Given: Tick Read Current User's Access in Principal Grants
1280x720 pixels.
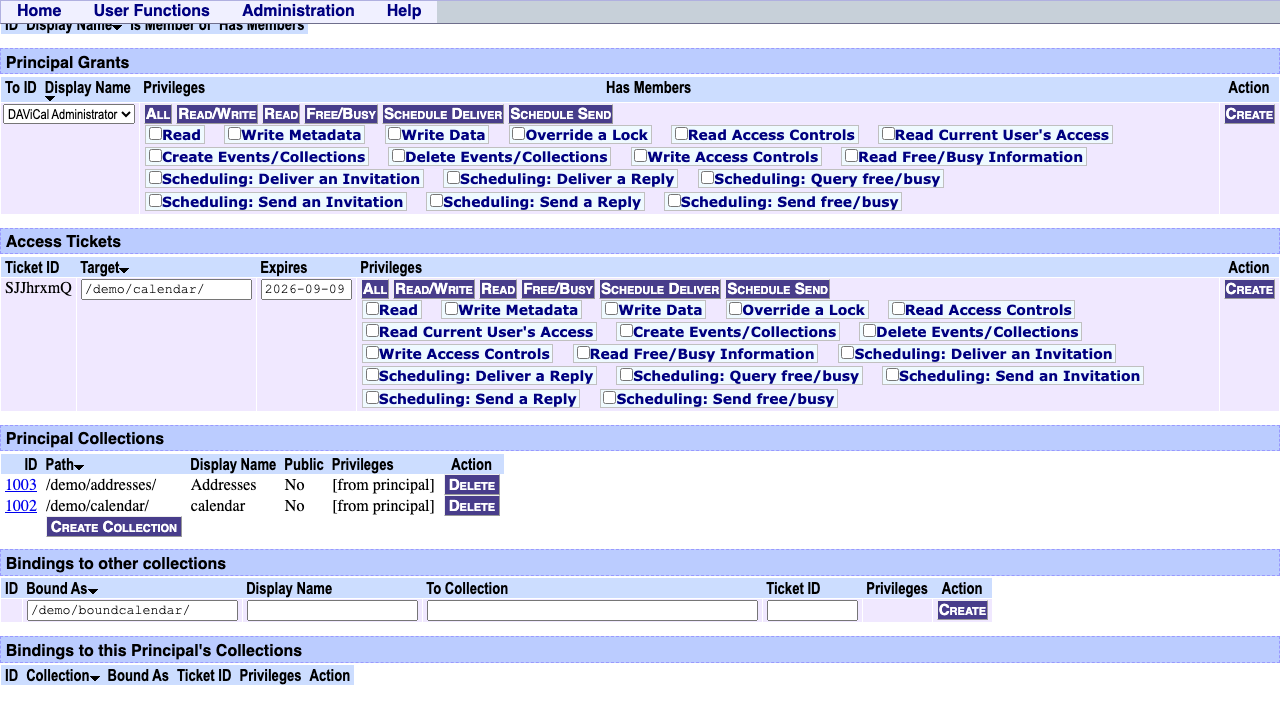Looking at the screenshot, I should (888, 133).
